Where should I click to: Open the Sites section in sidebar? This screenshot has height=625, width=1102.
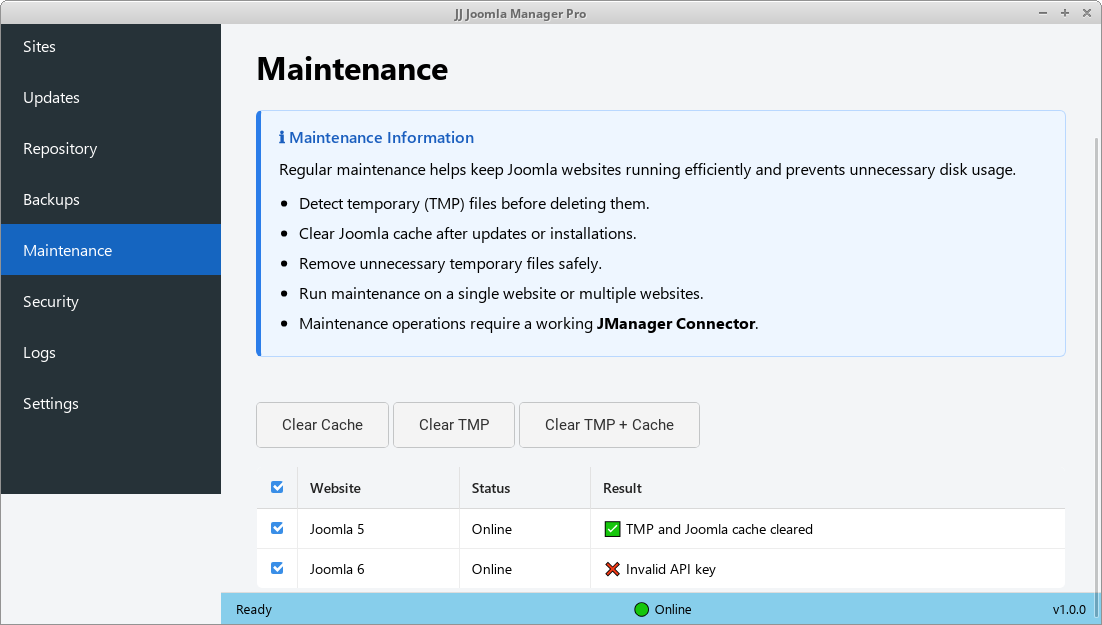point(111,46)
